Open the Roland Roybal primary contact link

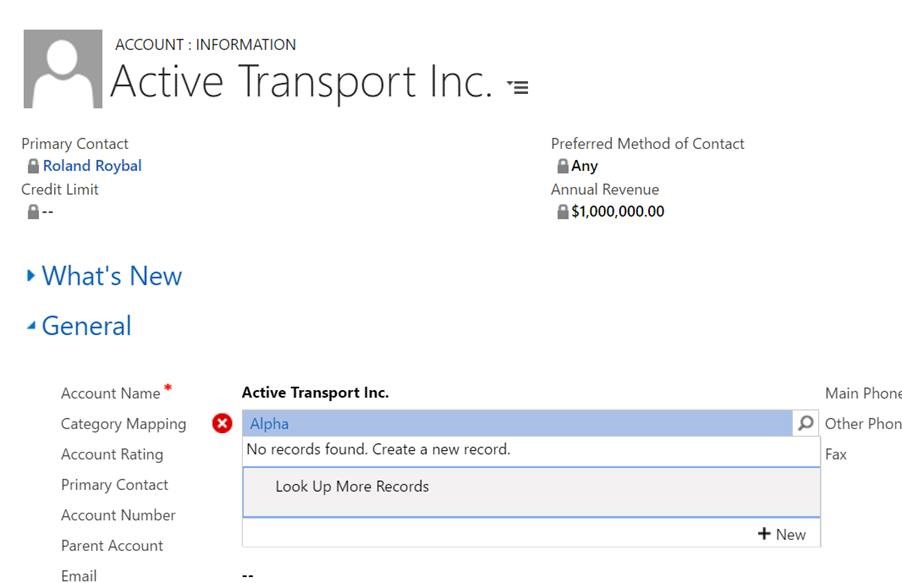pos(92,166)
